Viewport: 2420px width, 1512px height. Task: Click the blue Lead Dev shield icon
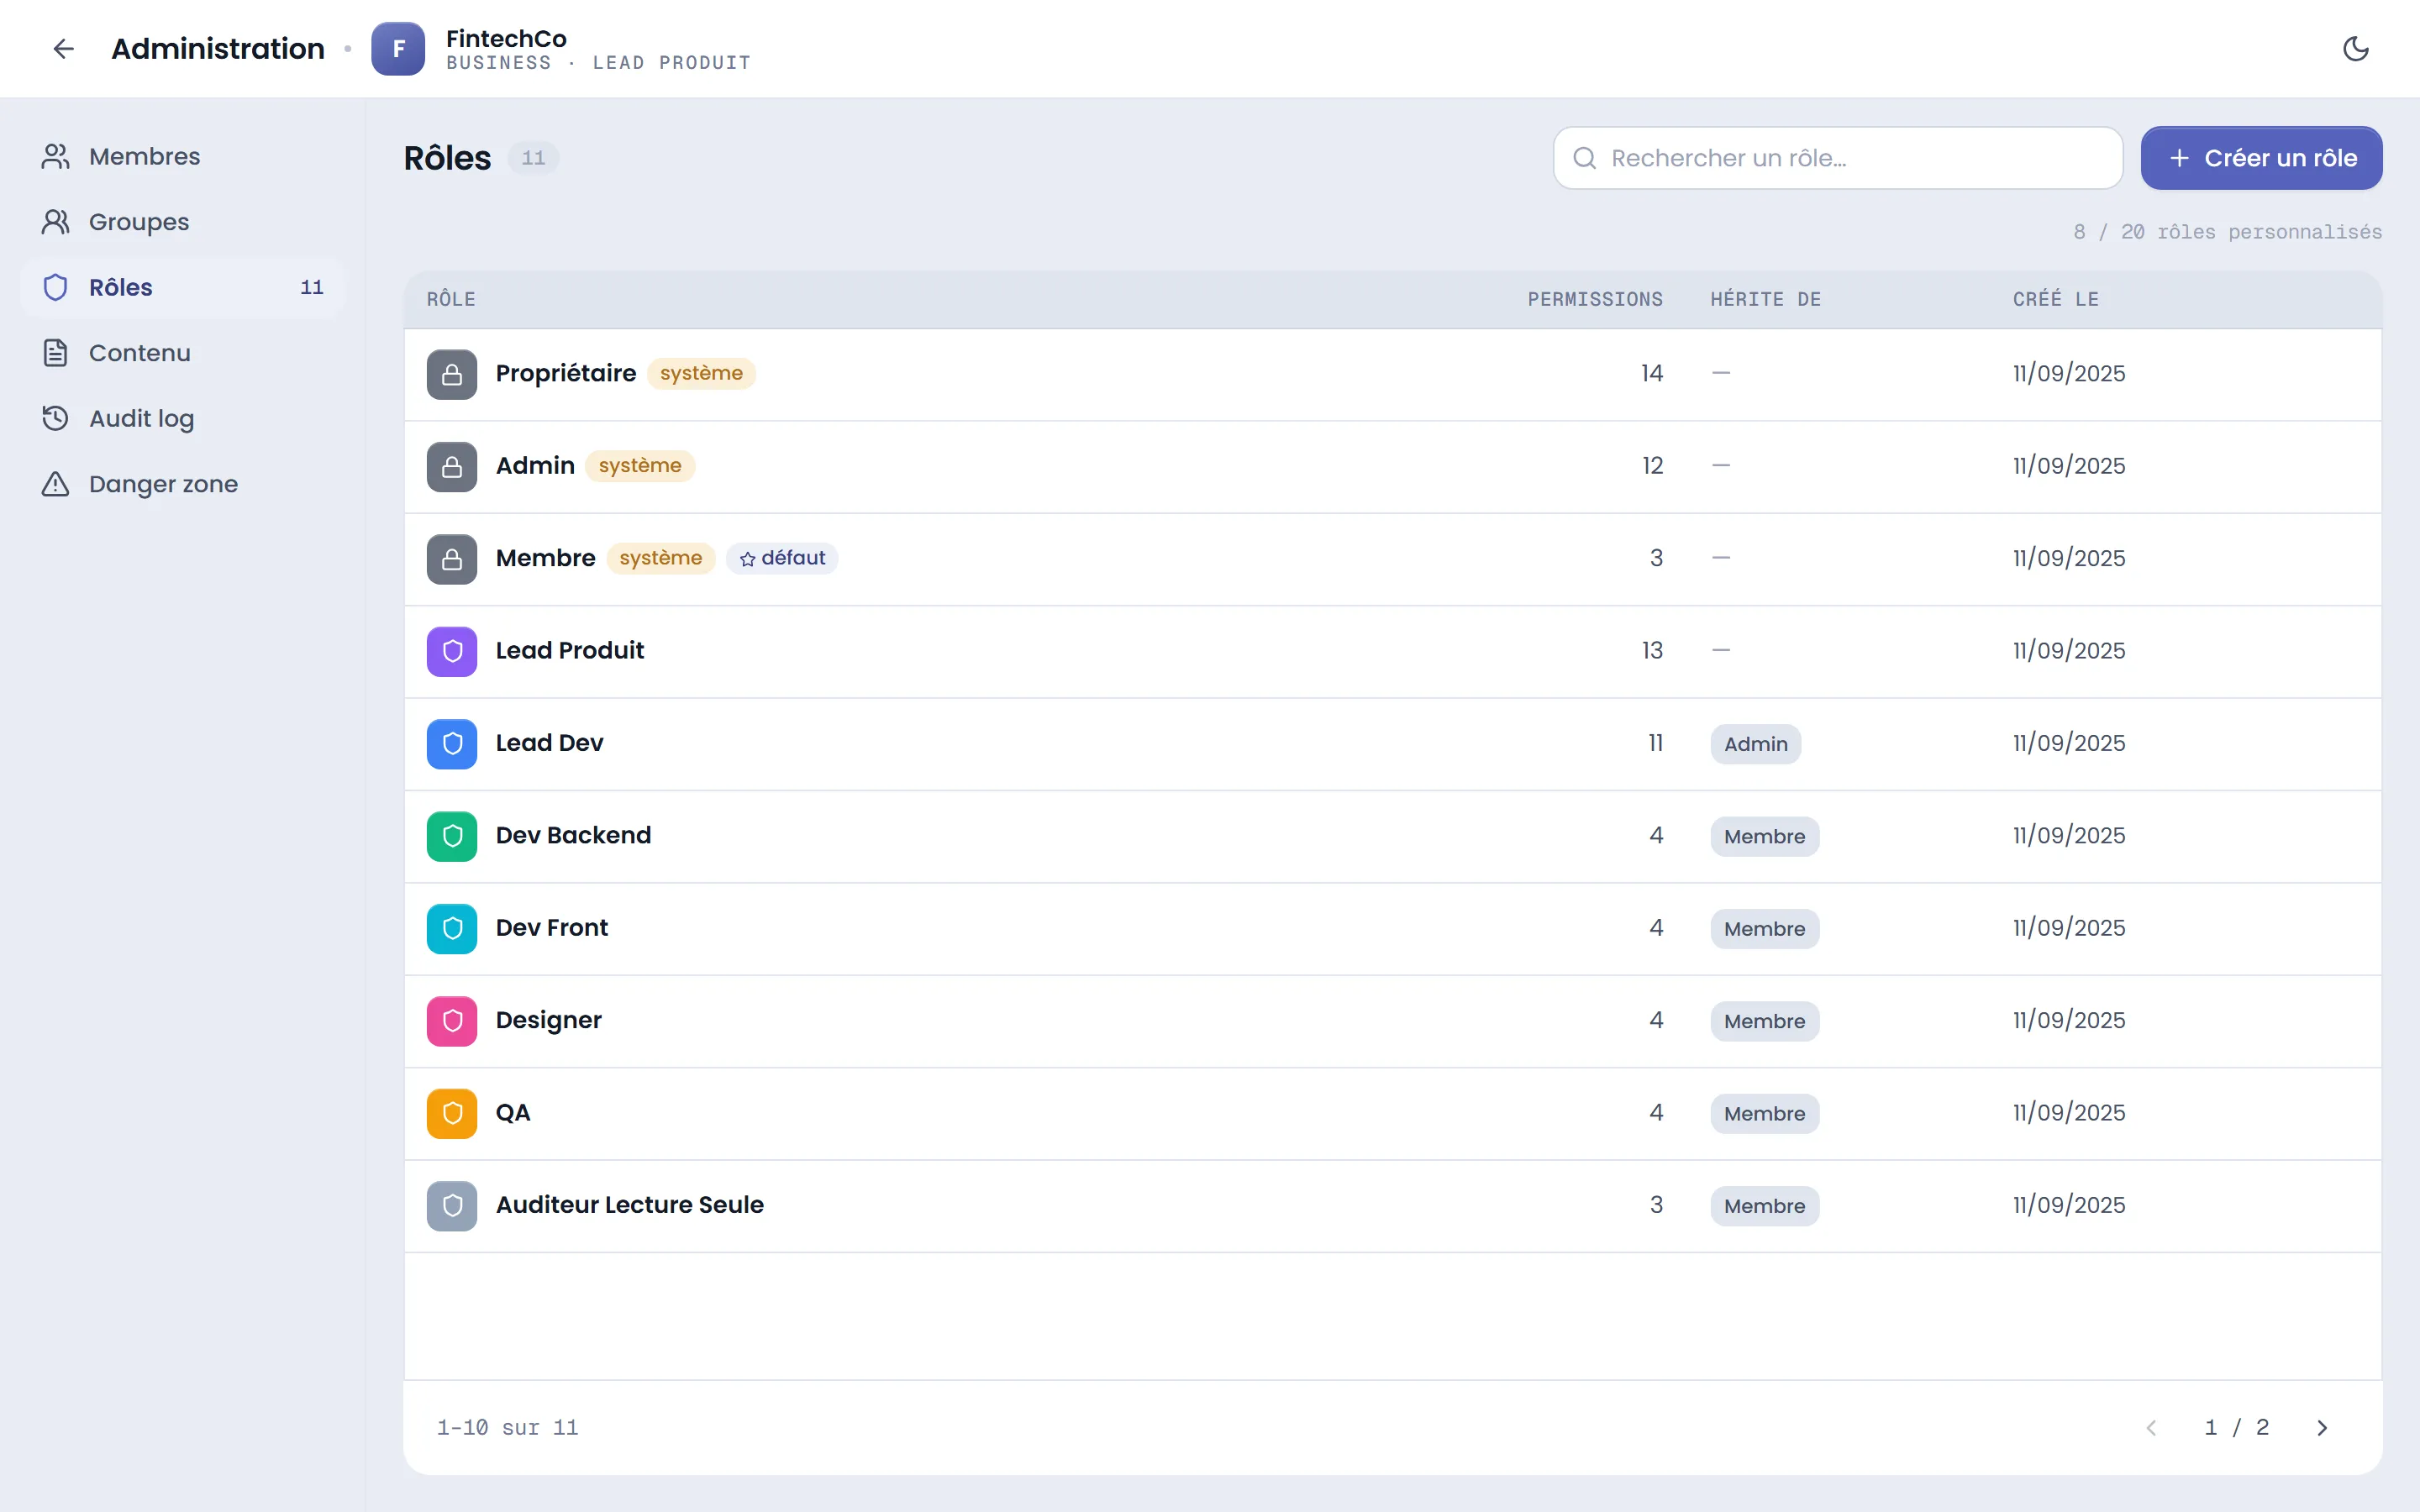[452, 743]
